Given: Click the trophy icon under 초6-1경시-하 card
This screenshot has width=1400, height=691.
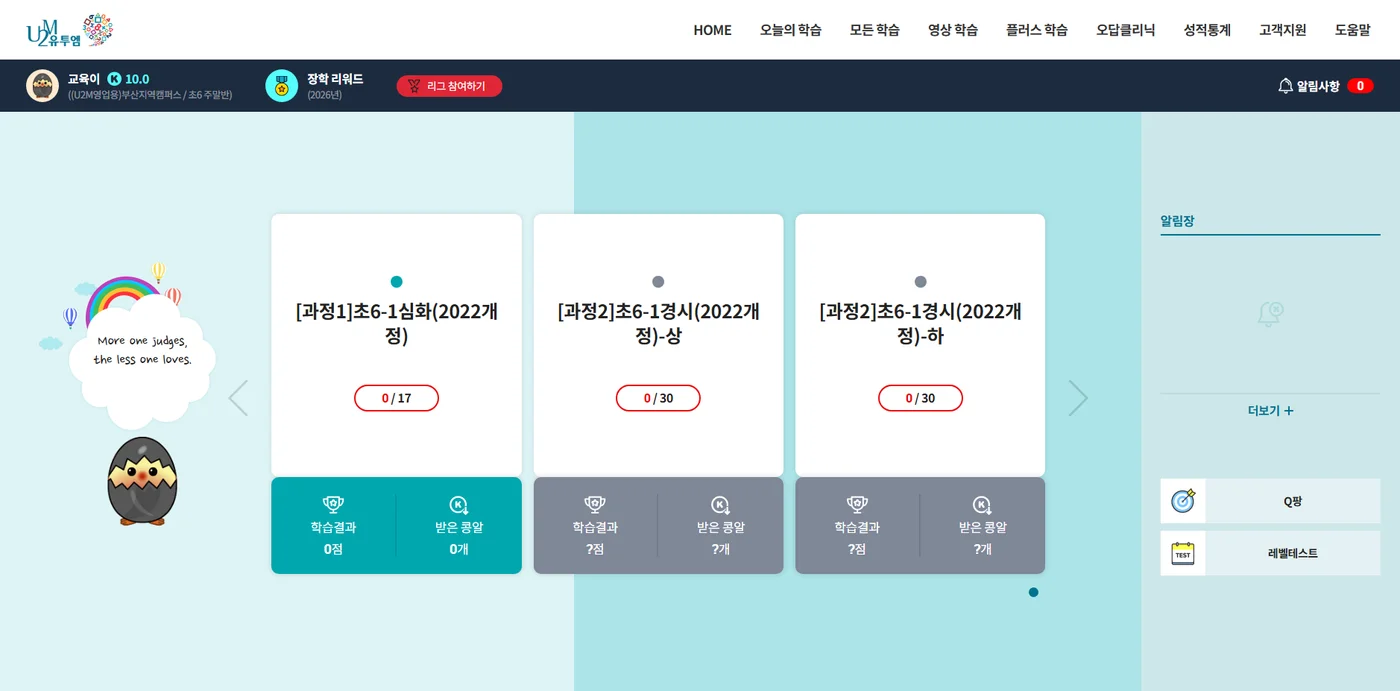Looking at the screenshot, I should [857, 505].
